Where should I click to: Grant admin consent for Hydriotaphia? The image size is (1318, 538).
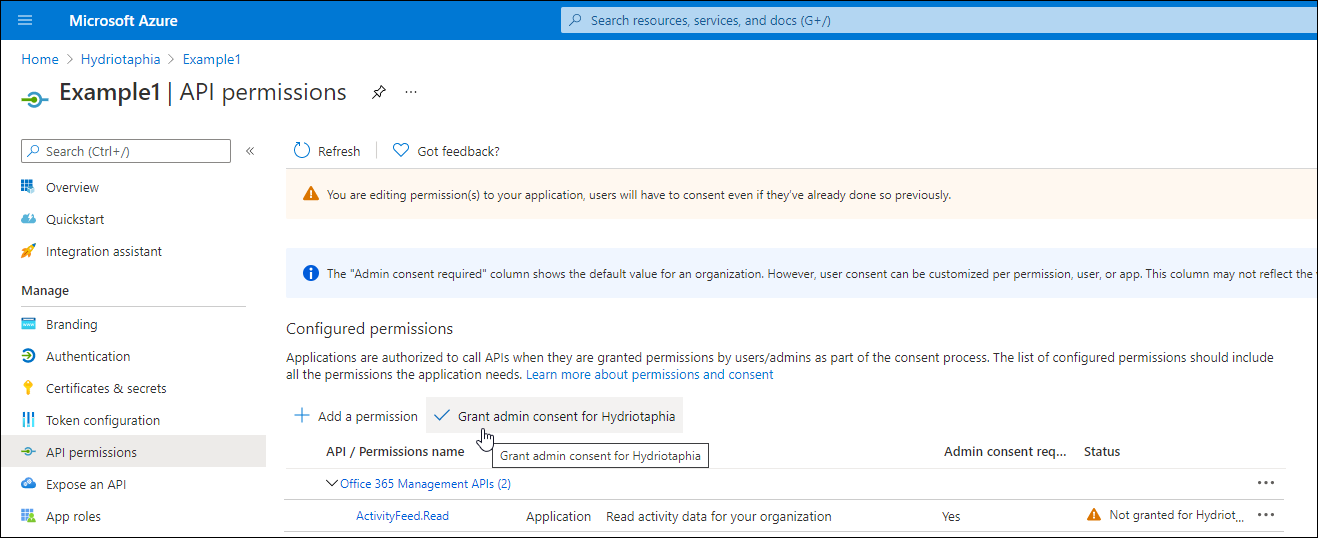coord(555,416)
